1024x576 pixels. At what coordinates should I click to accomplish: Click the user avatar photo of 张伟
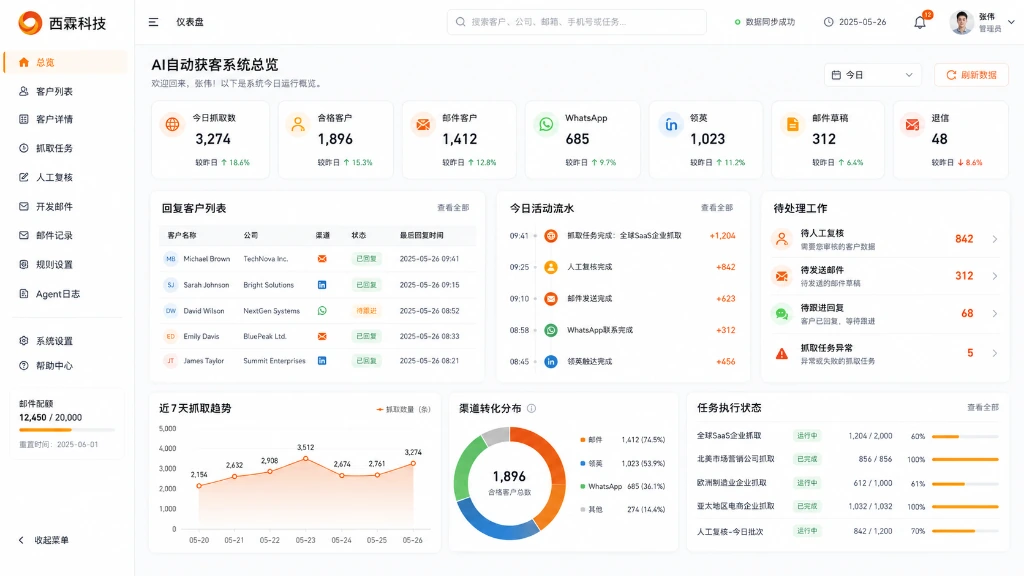point(961,22)
